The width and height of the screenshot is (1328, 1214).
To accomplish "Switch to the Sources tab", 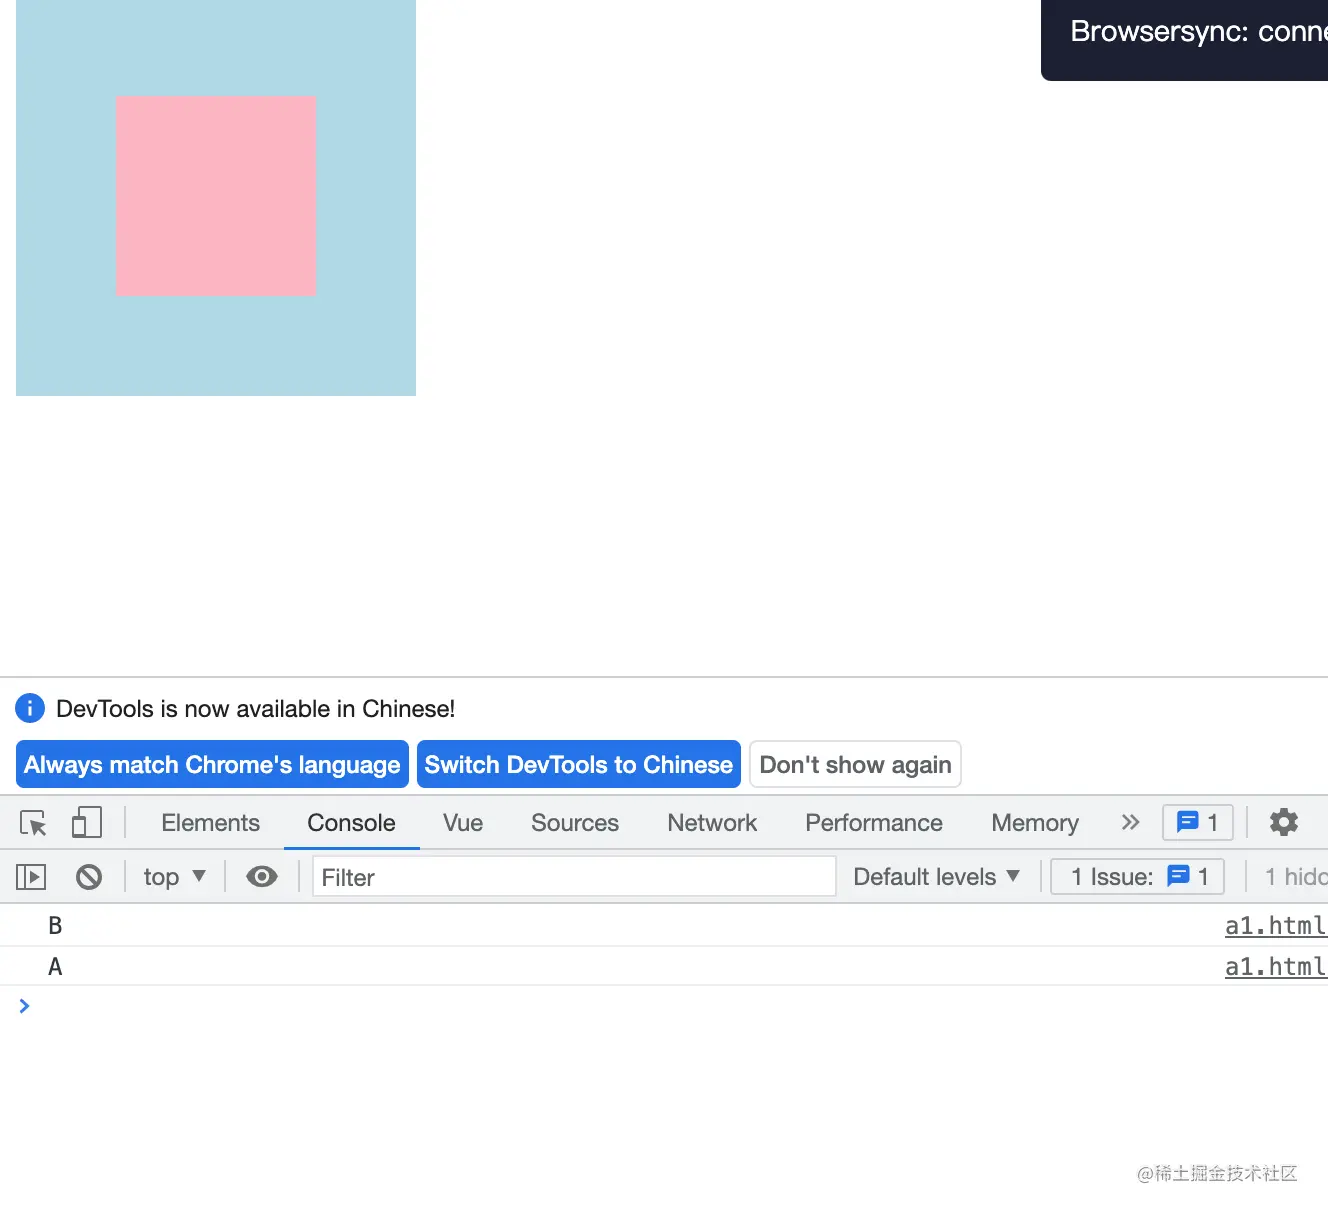I will tap(575, 823).
